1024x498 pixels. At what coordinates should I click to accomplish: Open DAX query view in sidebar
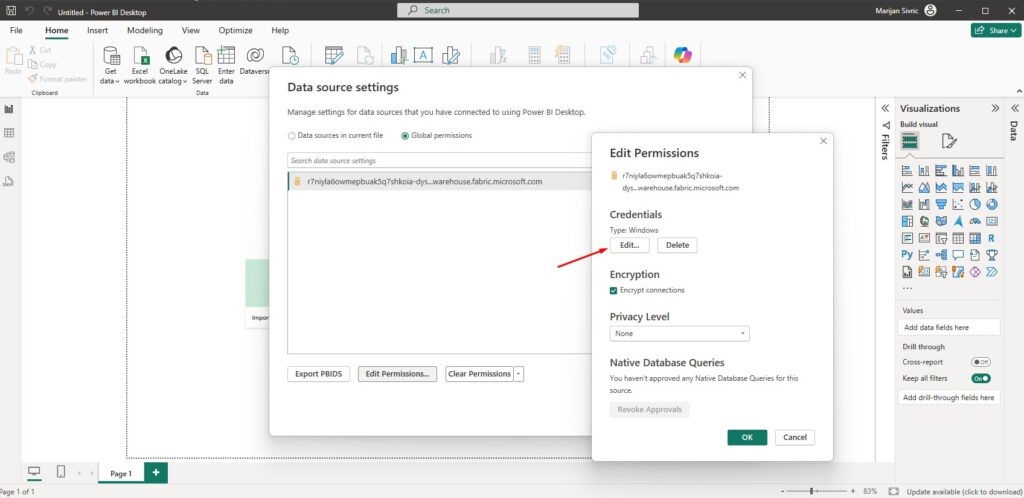click(9, 181)
